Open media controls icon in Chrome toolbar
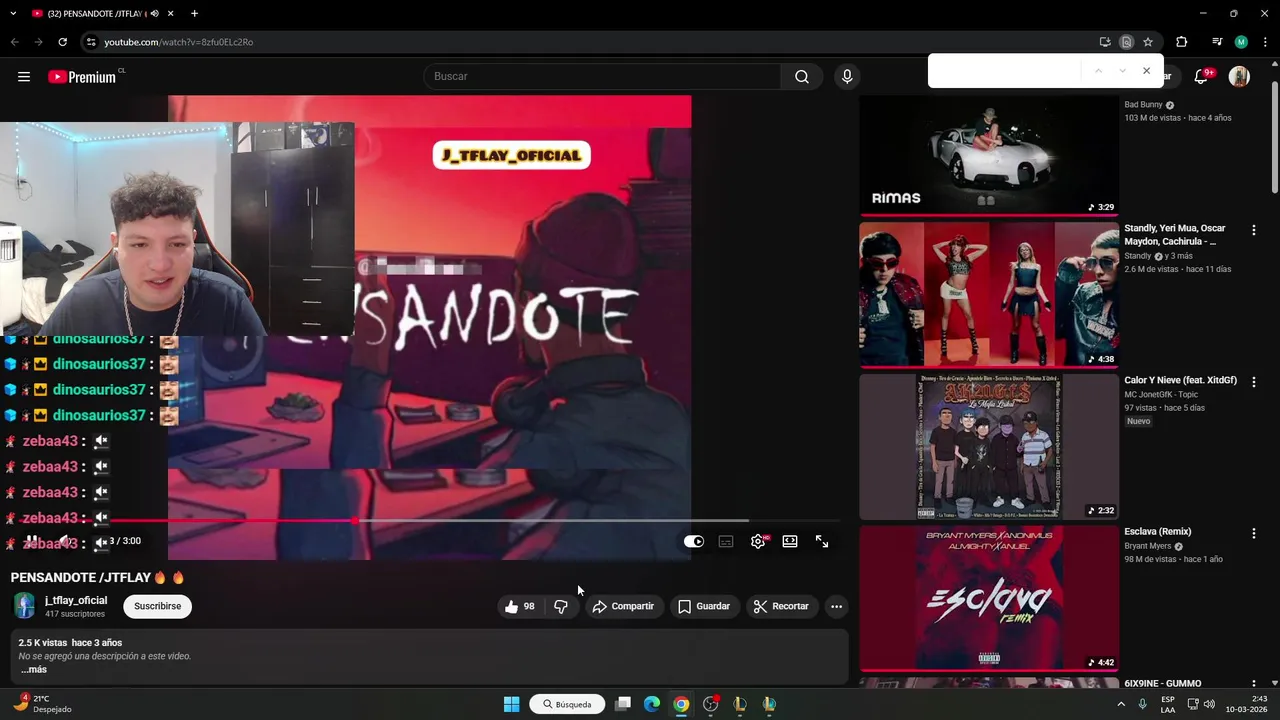Screen dimensions: 1280x720 tap(1217, 42)
